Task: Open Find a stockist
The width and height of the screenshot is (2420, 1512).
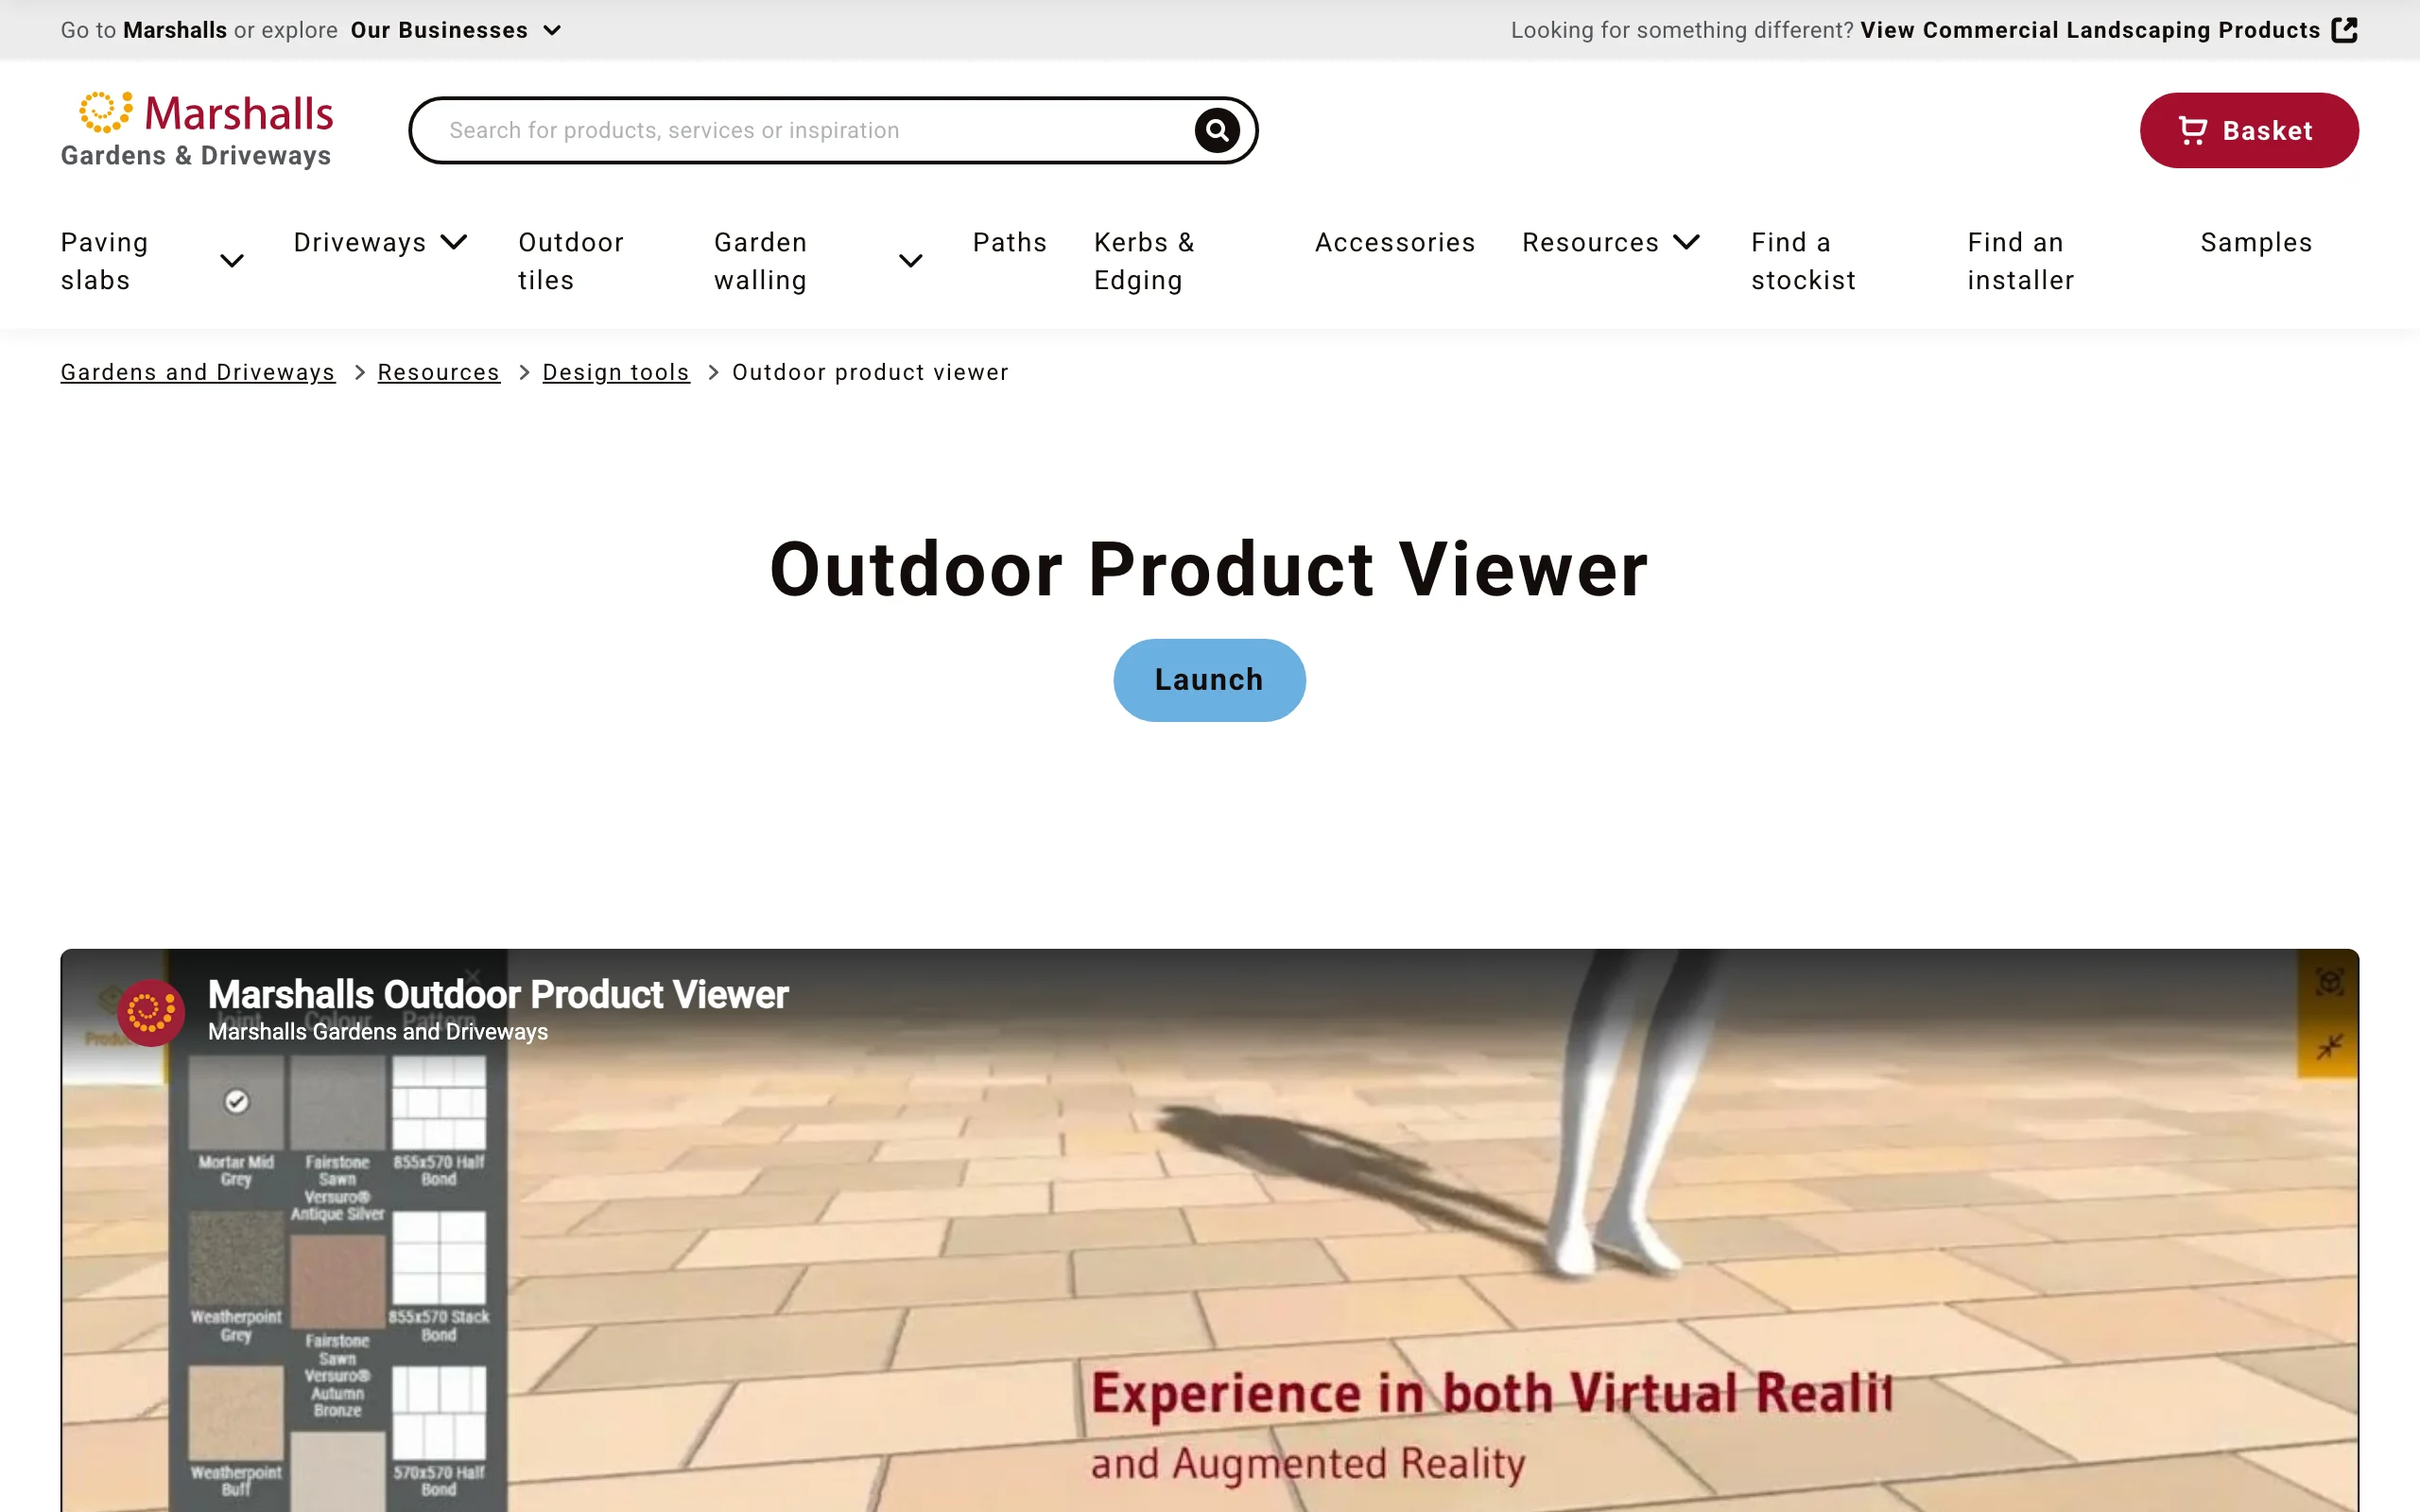Action: click(1803, 261)
